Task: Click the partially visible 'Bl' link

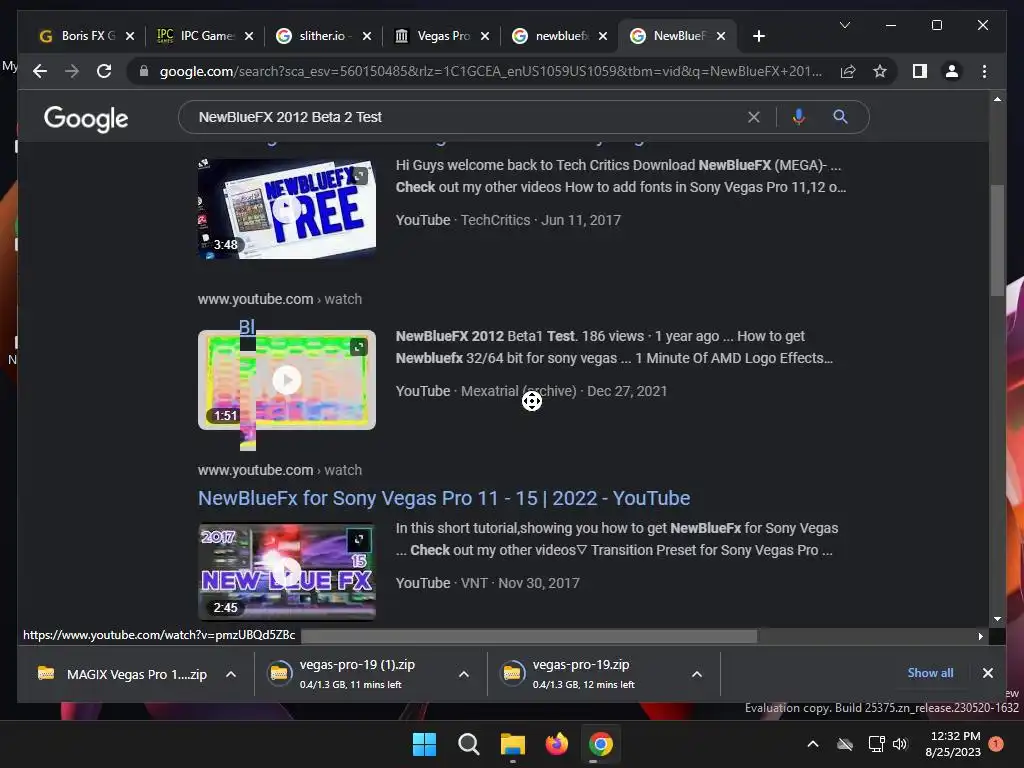Action: pyautogui.click(x=247, y=327)
